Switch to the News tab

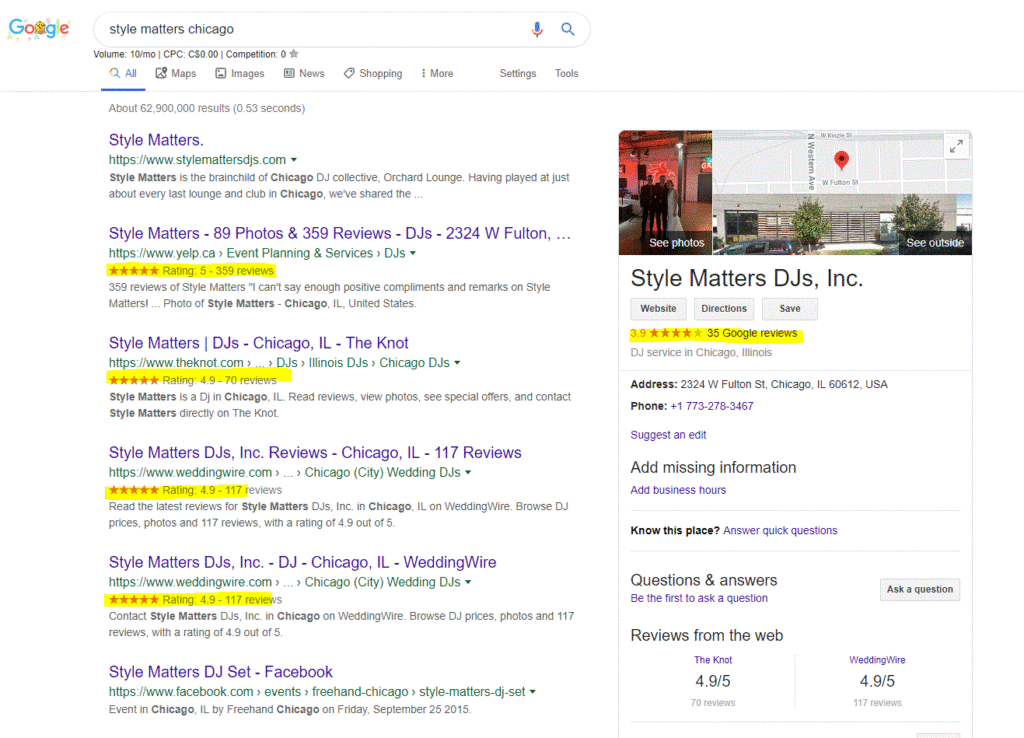pos(304,74)
